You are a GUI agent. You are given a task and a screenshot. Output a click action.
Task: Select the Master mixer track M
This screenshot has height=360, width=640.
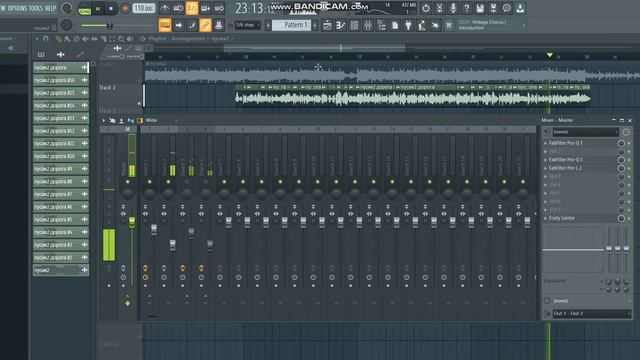tap(127, 129)
